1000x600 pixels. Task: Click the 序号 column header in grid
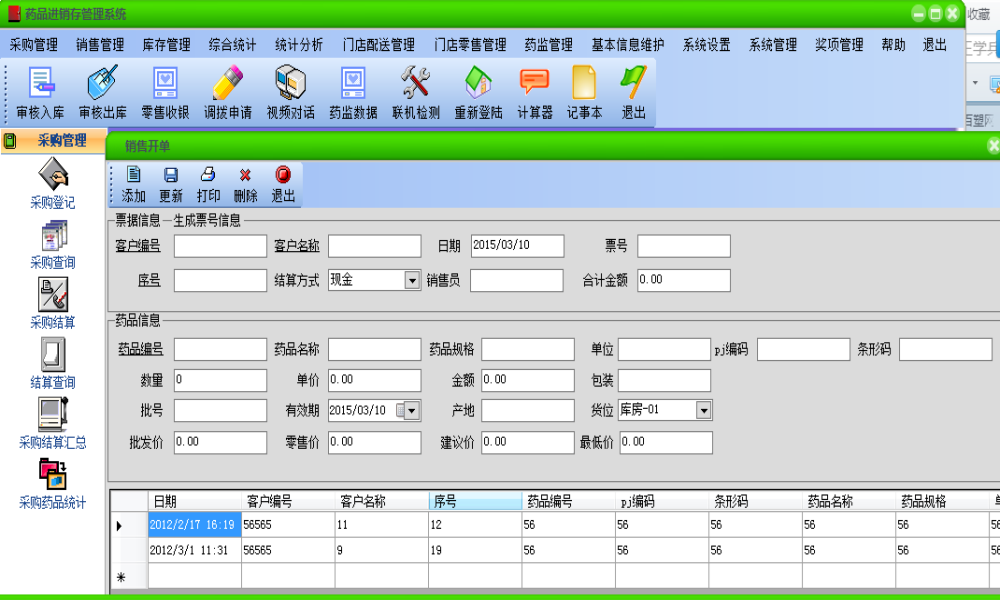tap(475, 501)
